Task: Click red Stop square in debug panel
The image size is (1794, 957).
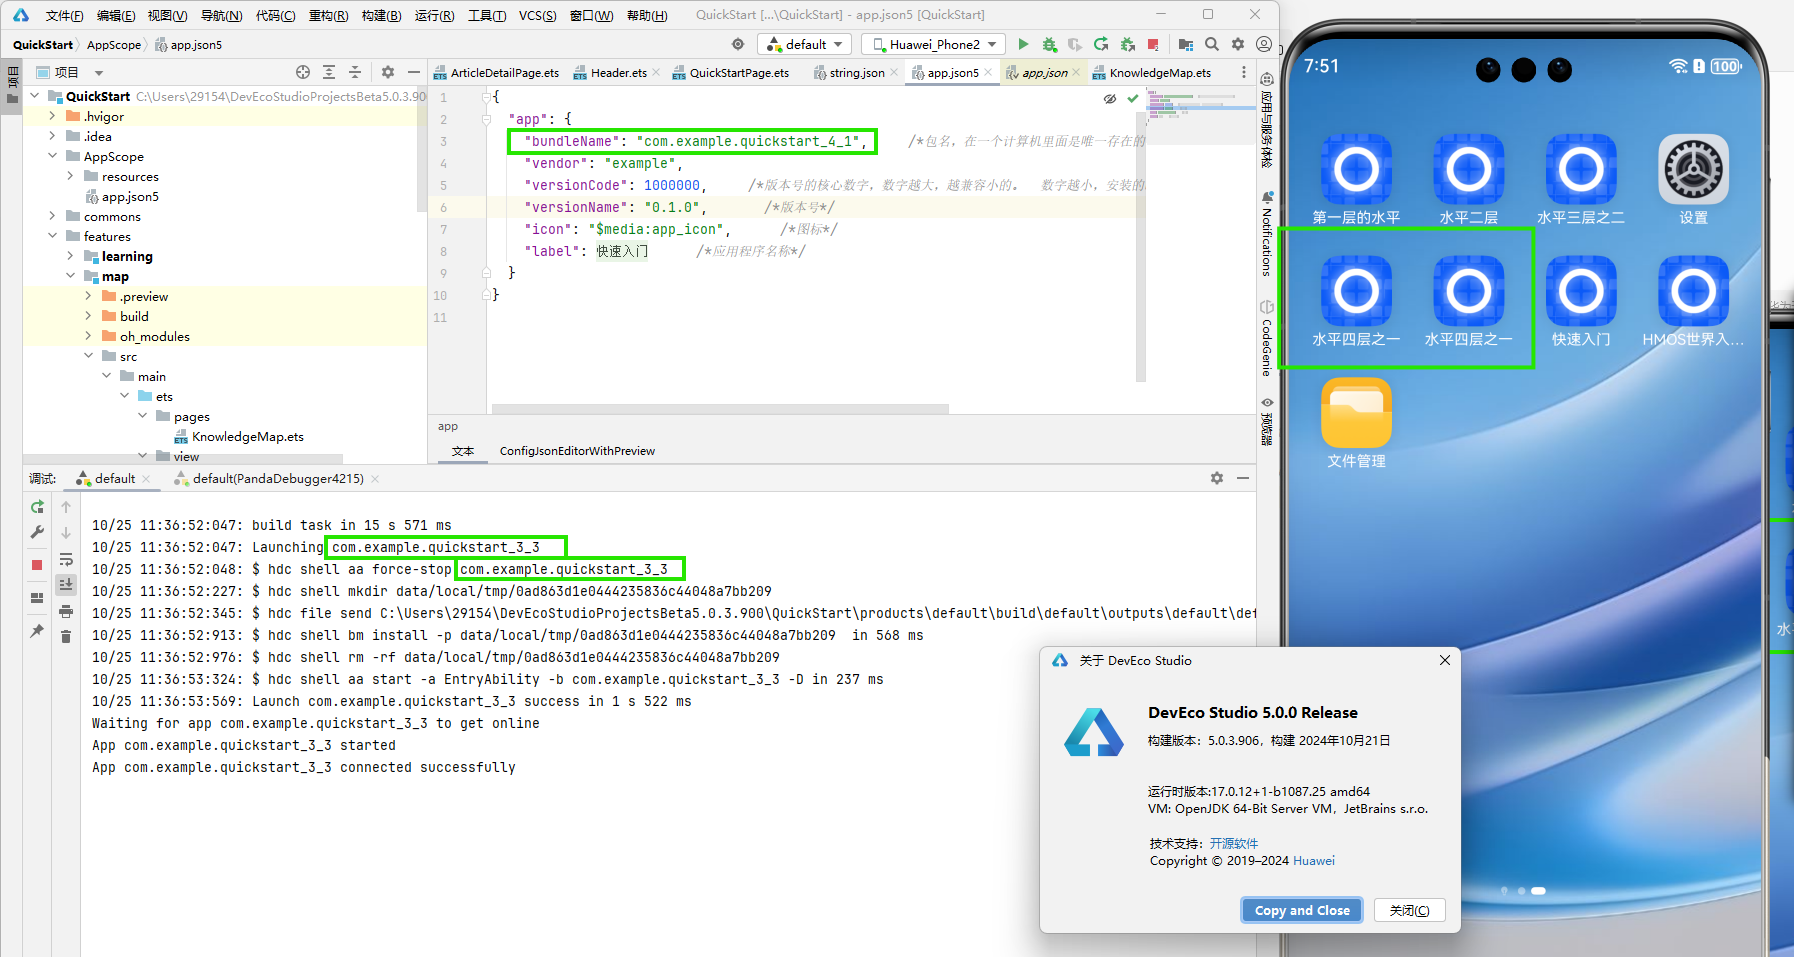Action: pyautogui.click(x=37, y=565)
